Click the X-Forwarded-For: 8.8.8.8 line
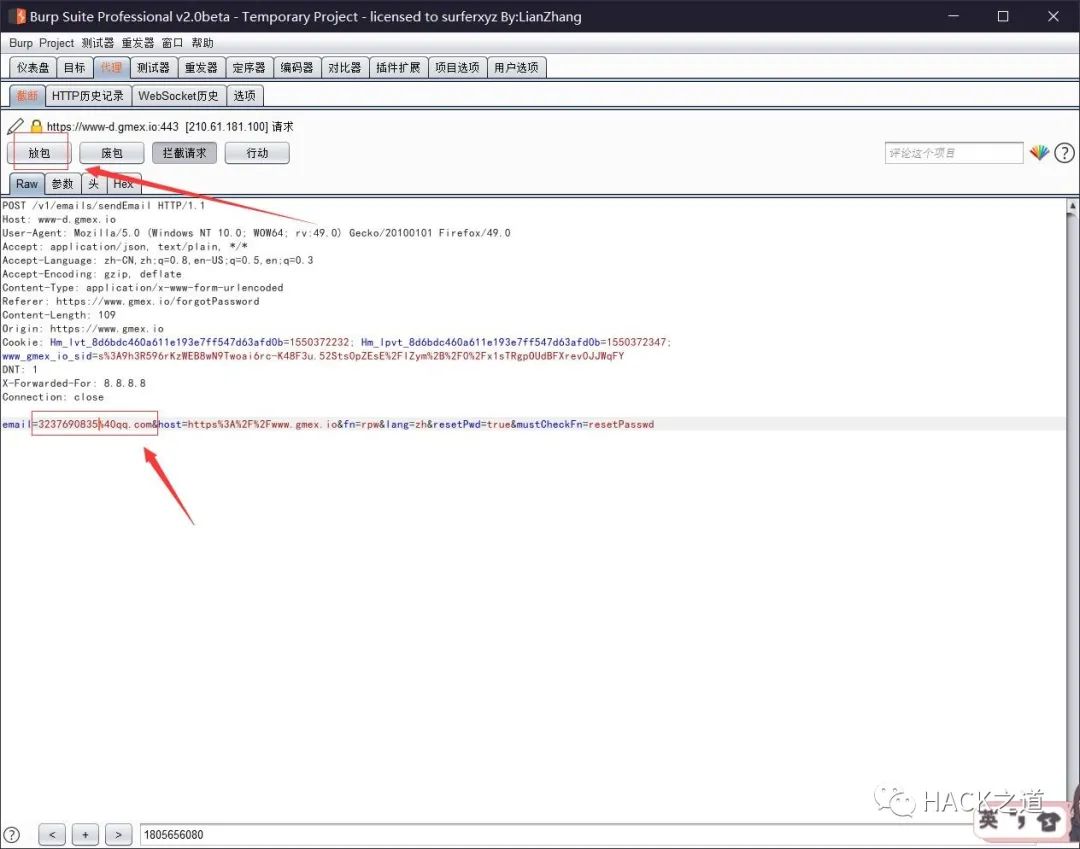This screenshot has width=1080, height=849. pyautogui.click(x=74, y=383)
